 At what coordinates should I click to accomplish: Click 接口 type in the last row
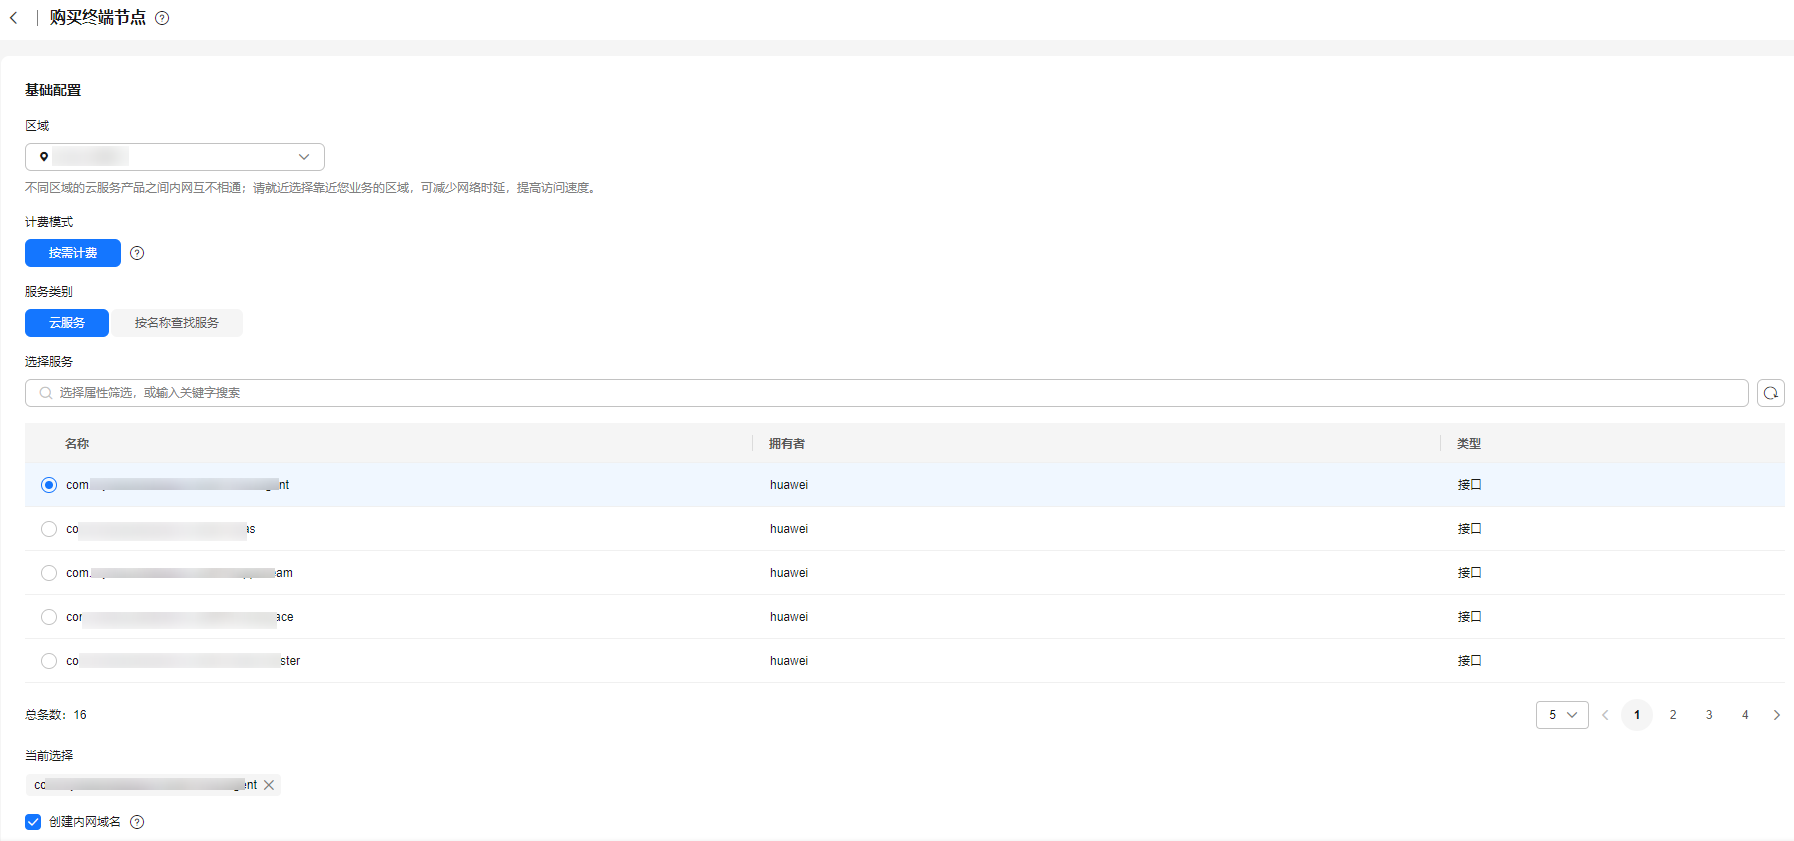tap(1469, 661)
